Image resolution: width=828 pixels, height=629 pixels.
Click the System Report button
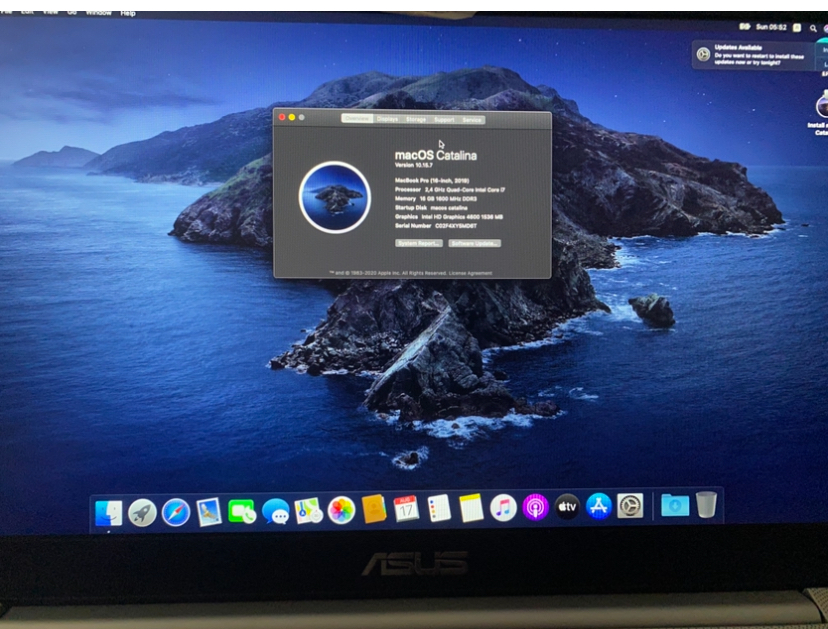pos(419,243)
